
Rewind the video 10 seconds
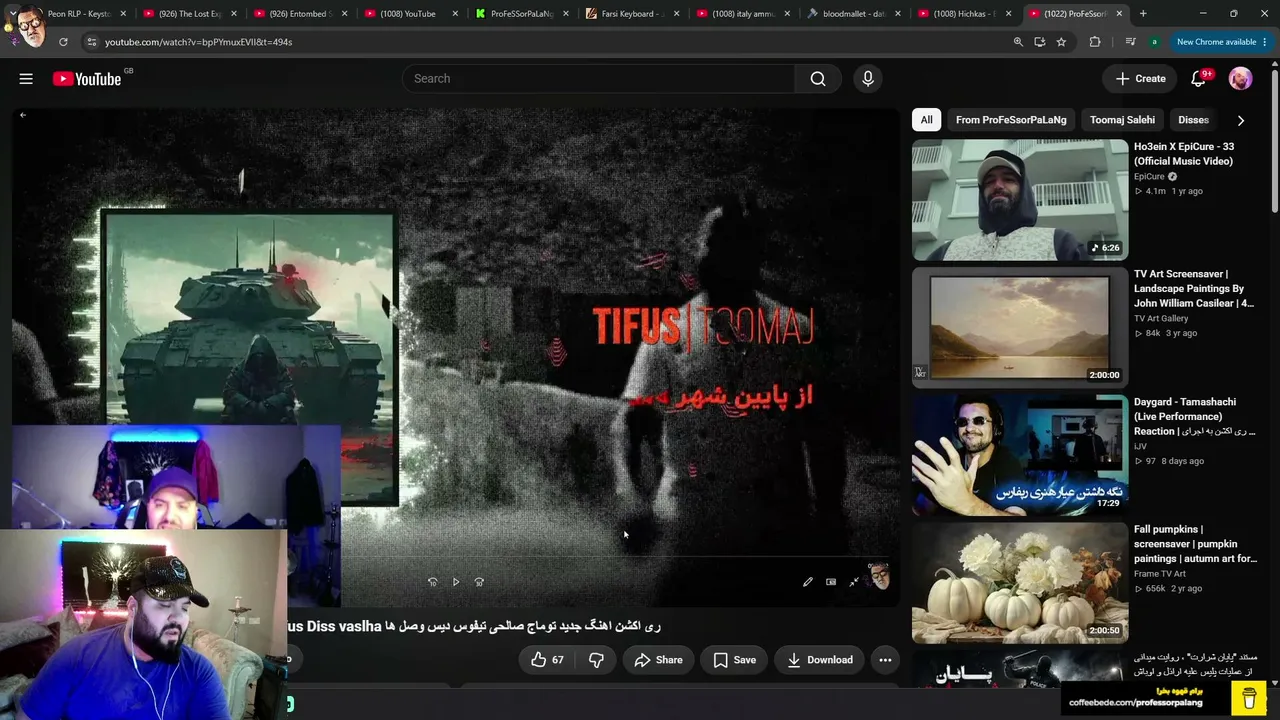(433, 582)
